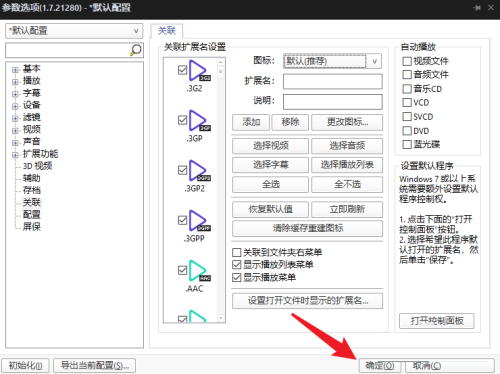Switch to the 关联 tab
This screenshot has height=374, width=500.
[167, 31]
